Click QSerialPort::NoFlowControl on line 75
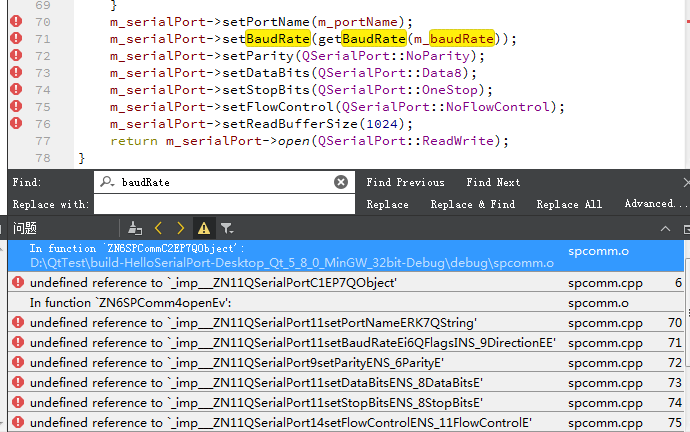Screen dimensions: 690x432 pyautogui.click(x=445, y=107)
